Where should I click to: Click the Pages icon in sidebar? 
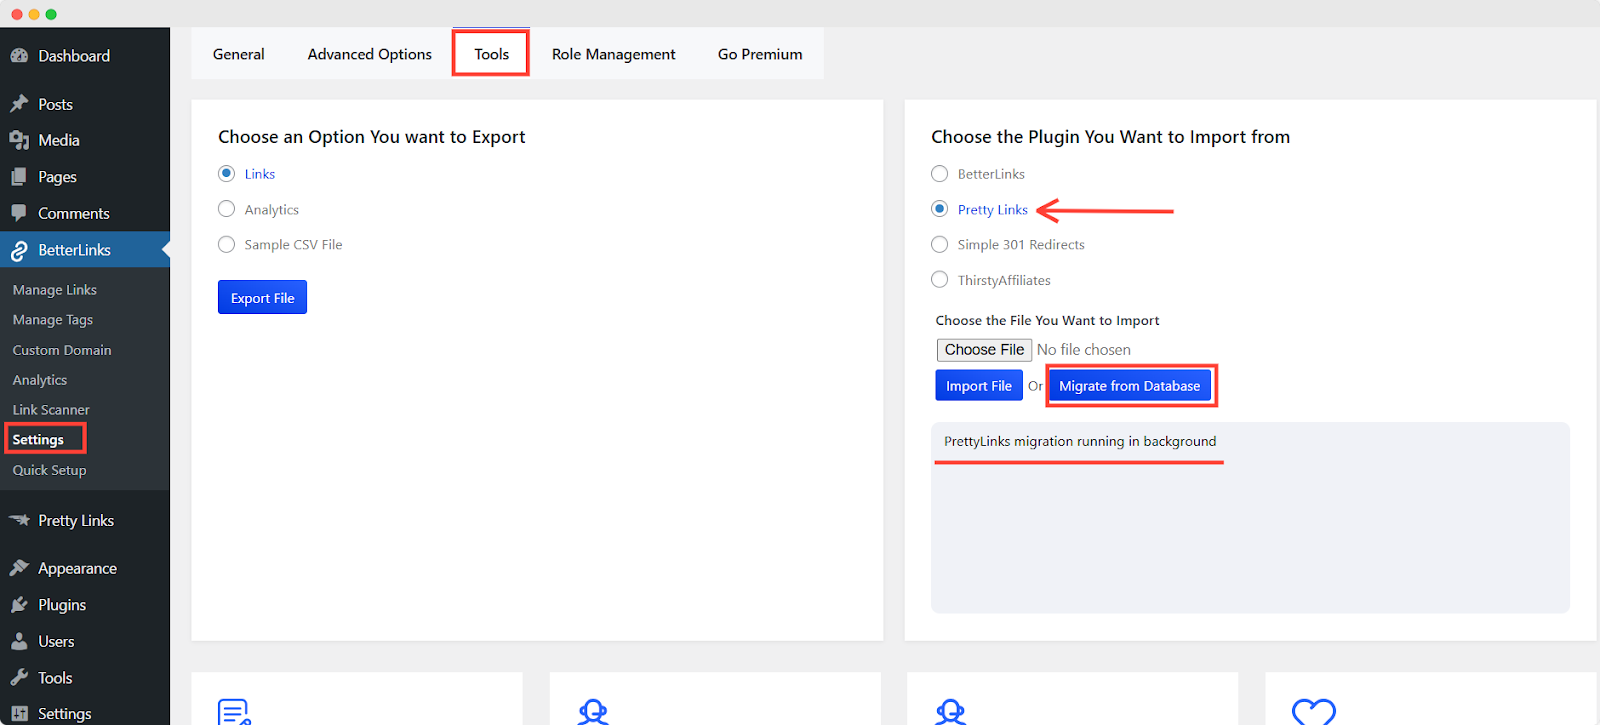[x=19, y=177]
